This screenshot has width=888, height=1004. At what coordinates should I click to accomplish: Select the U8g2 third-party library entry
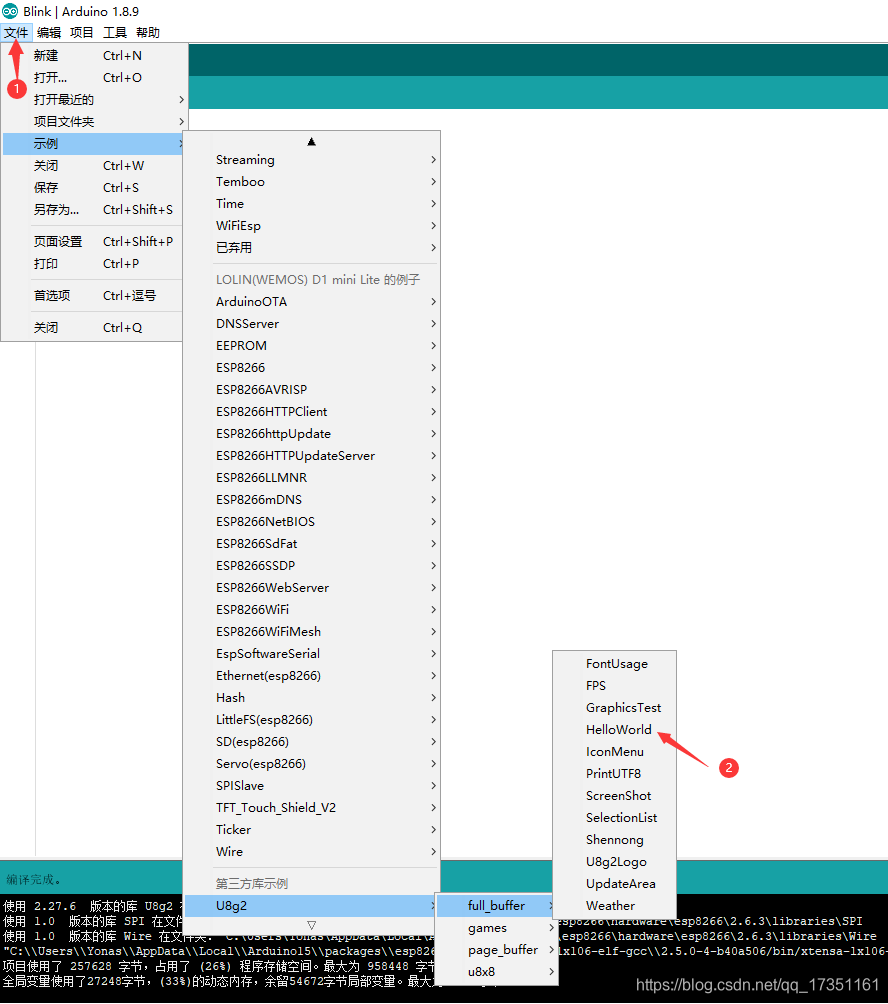point(312,906)
